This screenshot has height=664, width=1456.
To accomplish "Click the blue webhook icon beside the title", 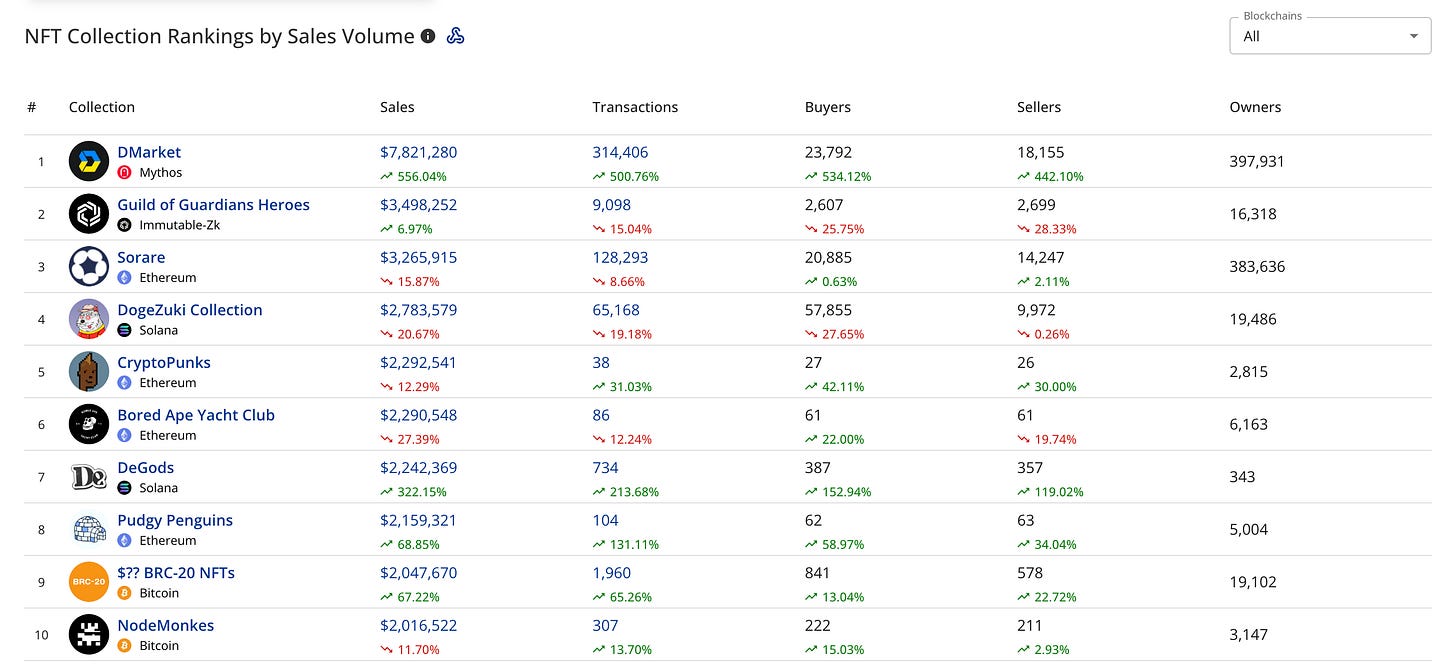I will click(455, 36).
